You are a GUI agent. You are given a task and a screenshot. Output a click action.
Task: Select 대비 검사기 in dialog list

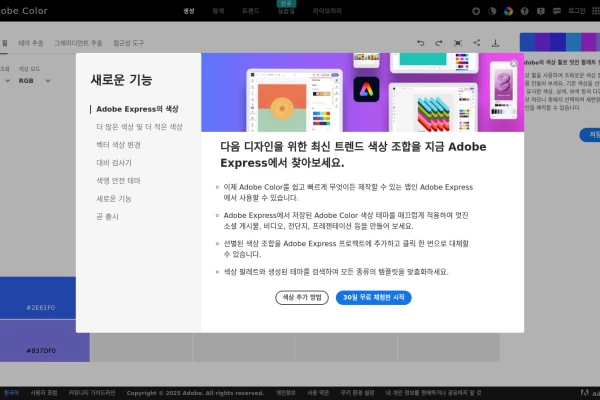(x=114, y=163)
